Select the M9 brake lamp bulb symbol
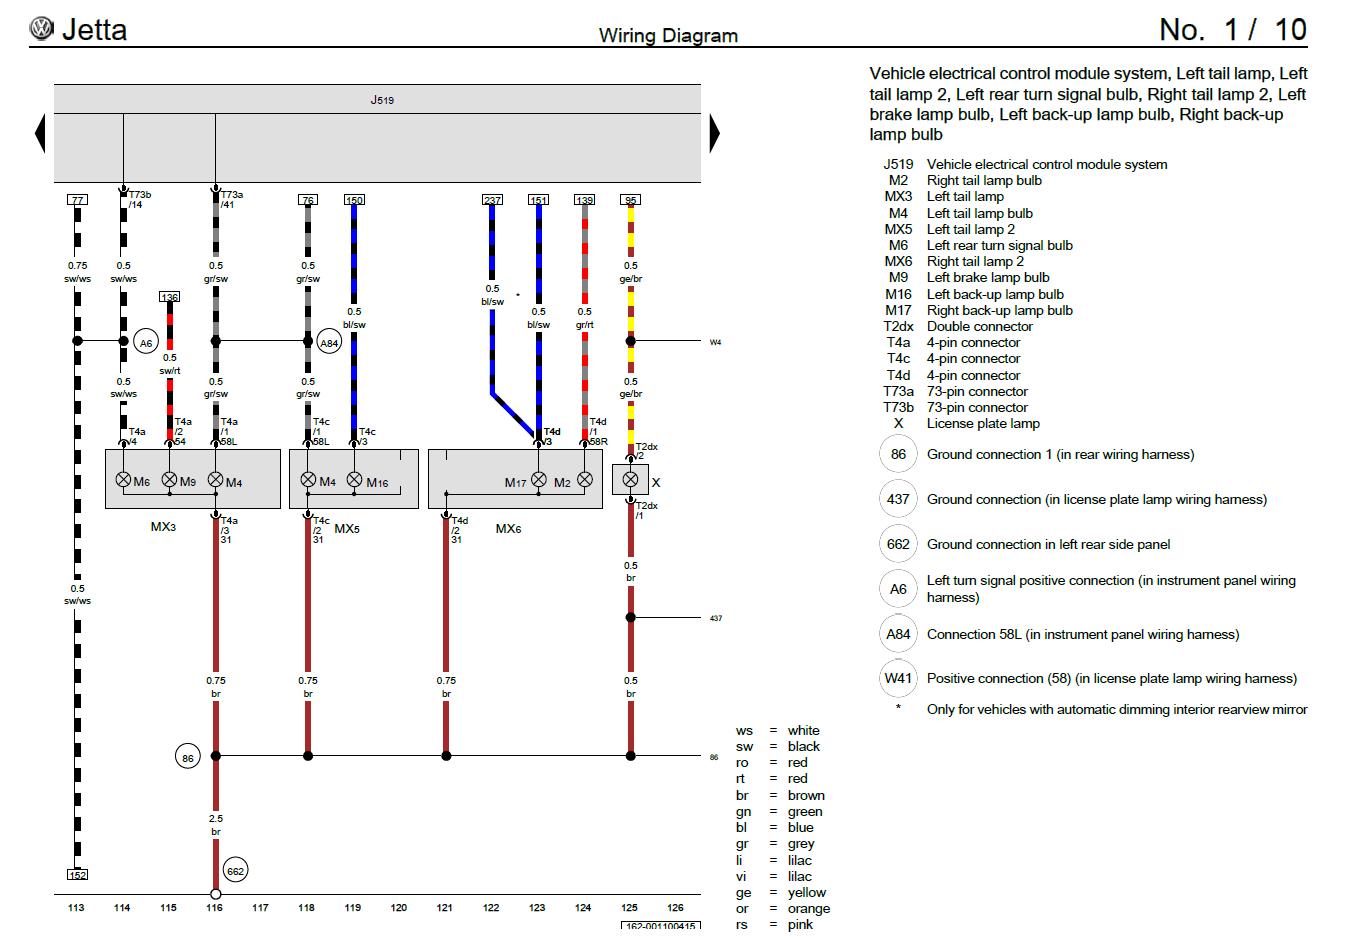 click(x=170, y=480)
